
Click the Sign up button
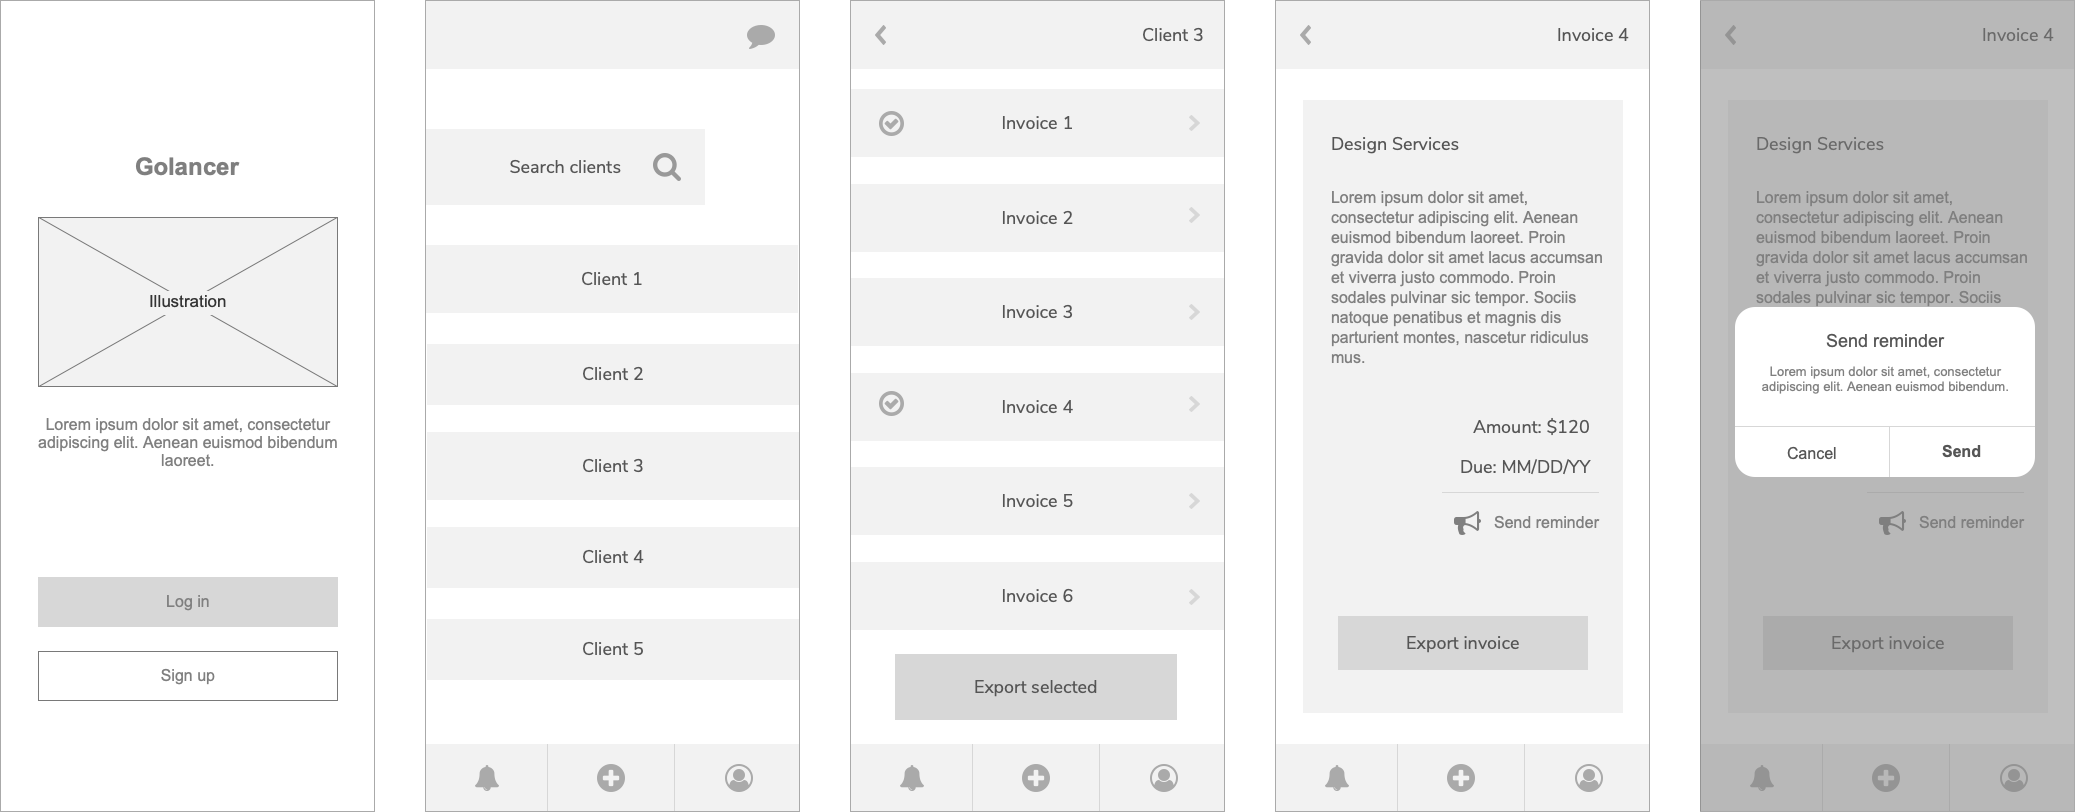(188, 676)
